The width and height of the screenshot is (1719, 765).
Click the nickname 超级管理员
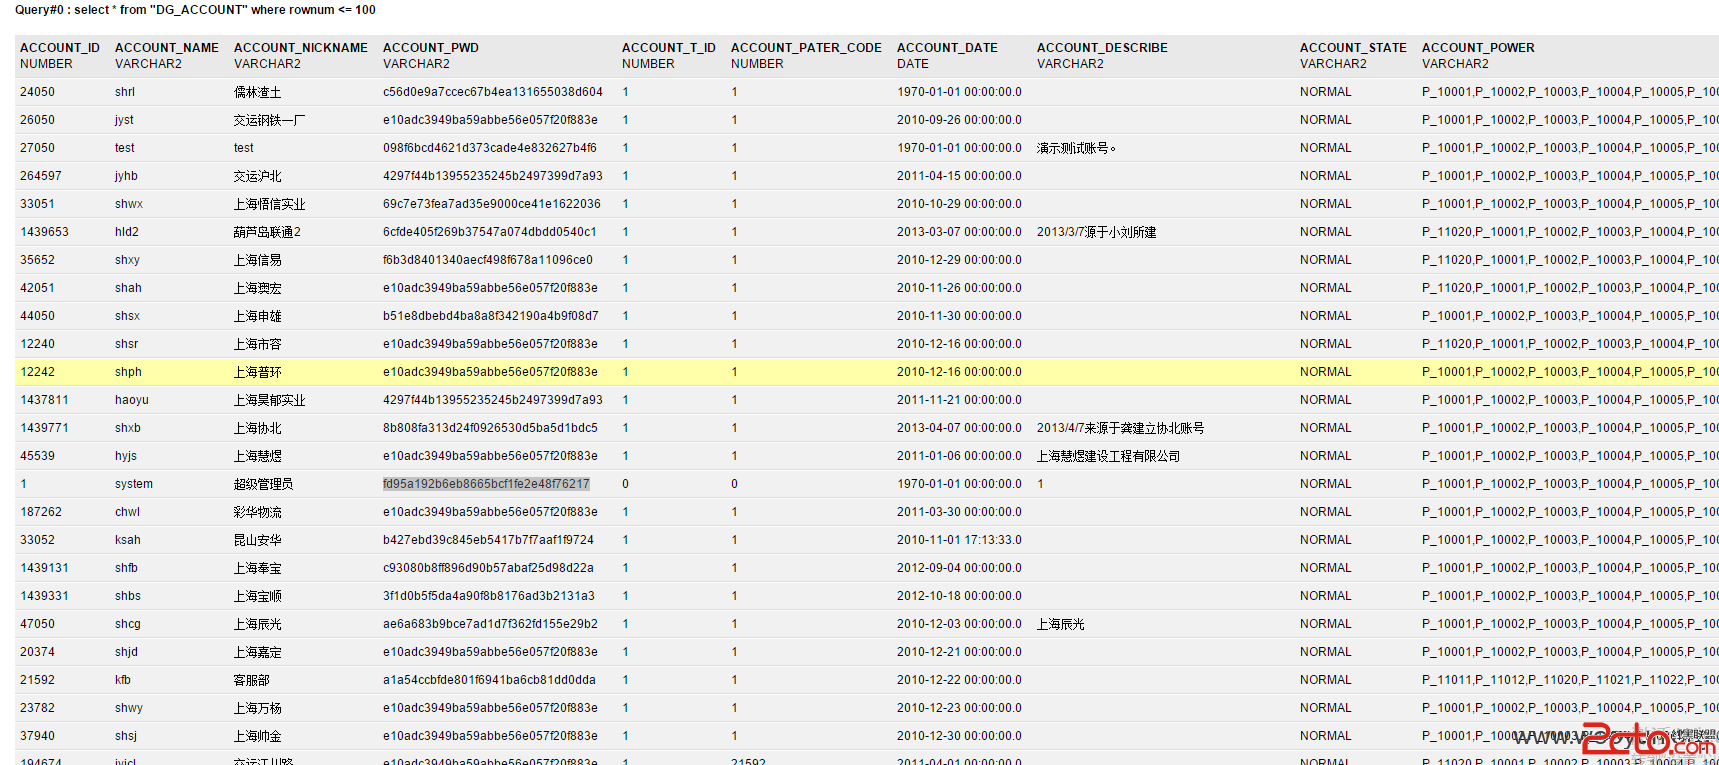coord(264,484)
